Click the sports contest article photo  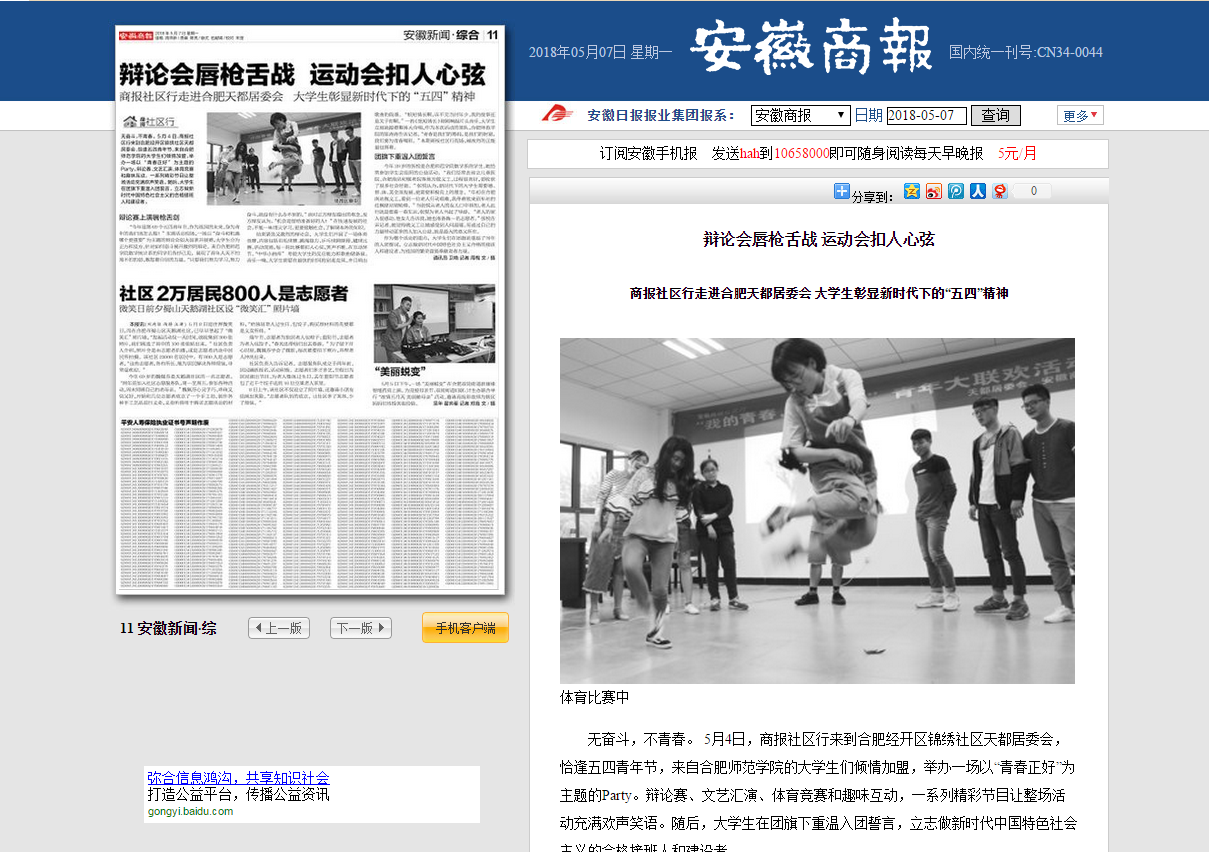pos(817,510)
